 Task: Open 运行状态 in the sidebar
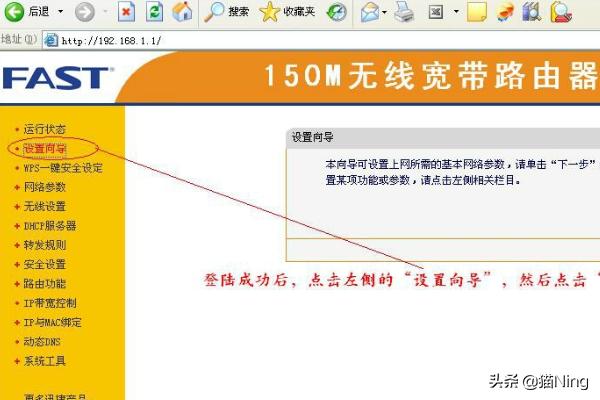click(45, 129)
